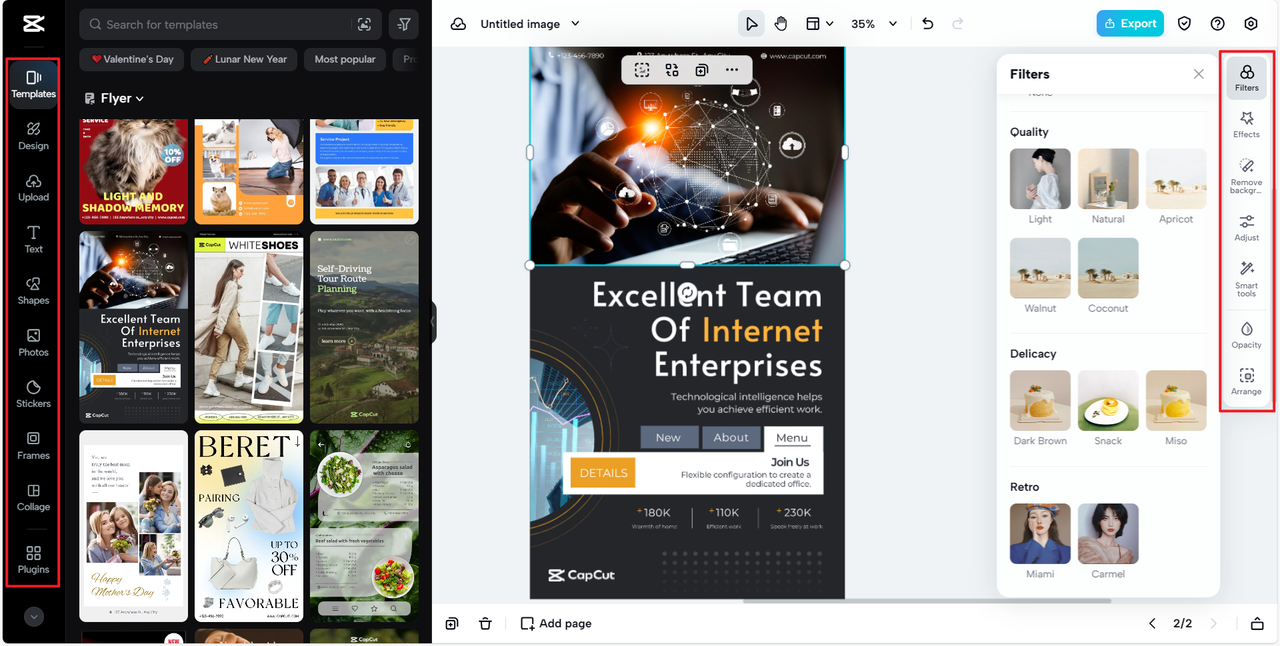Viewport: 1280px width, 646px height.
Task: Click the delete page trash icon
Action: (485, 623)
